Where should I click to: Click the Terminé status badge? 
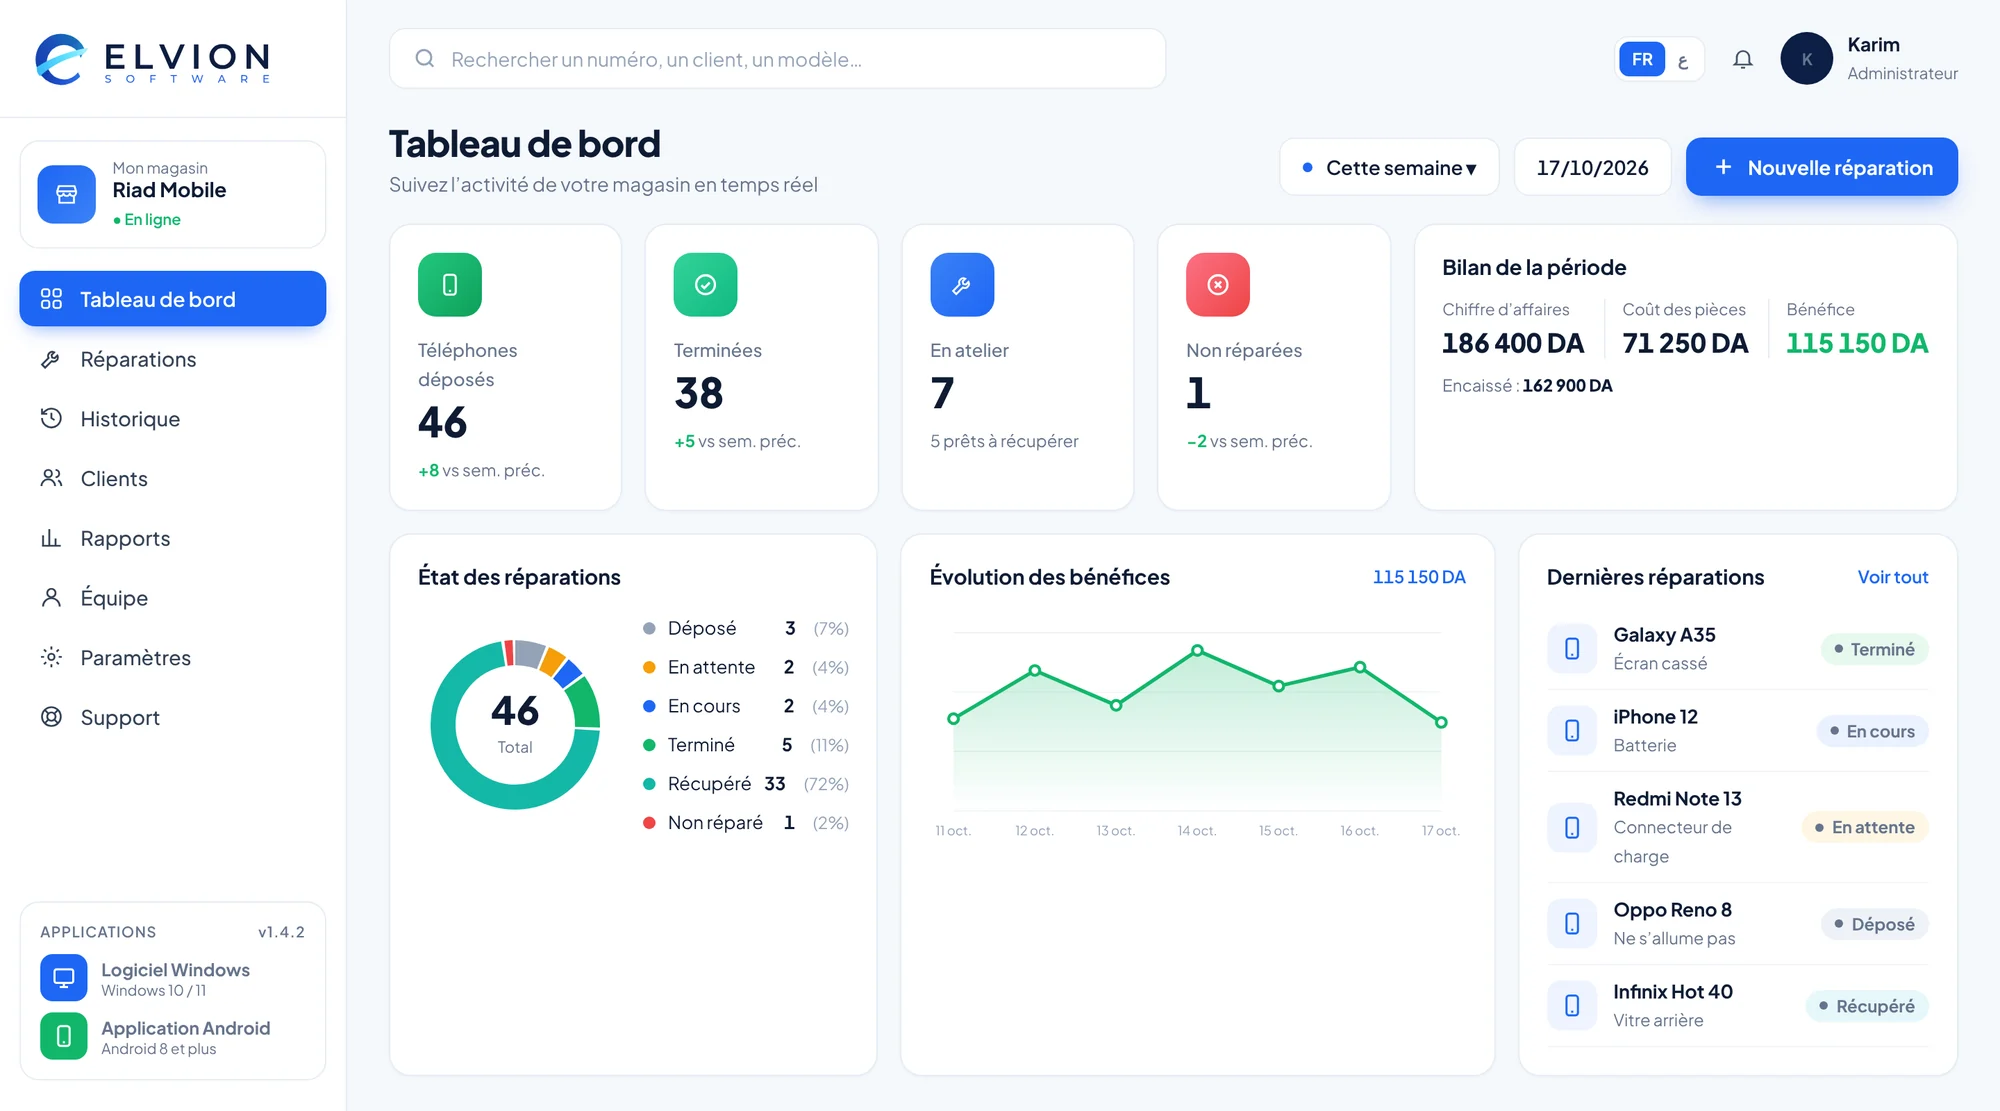[1874, 649]
